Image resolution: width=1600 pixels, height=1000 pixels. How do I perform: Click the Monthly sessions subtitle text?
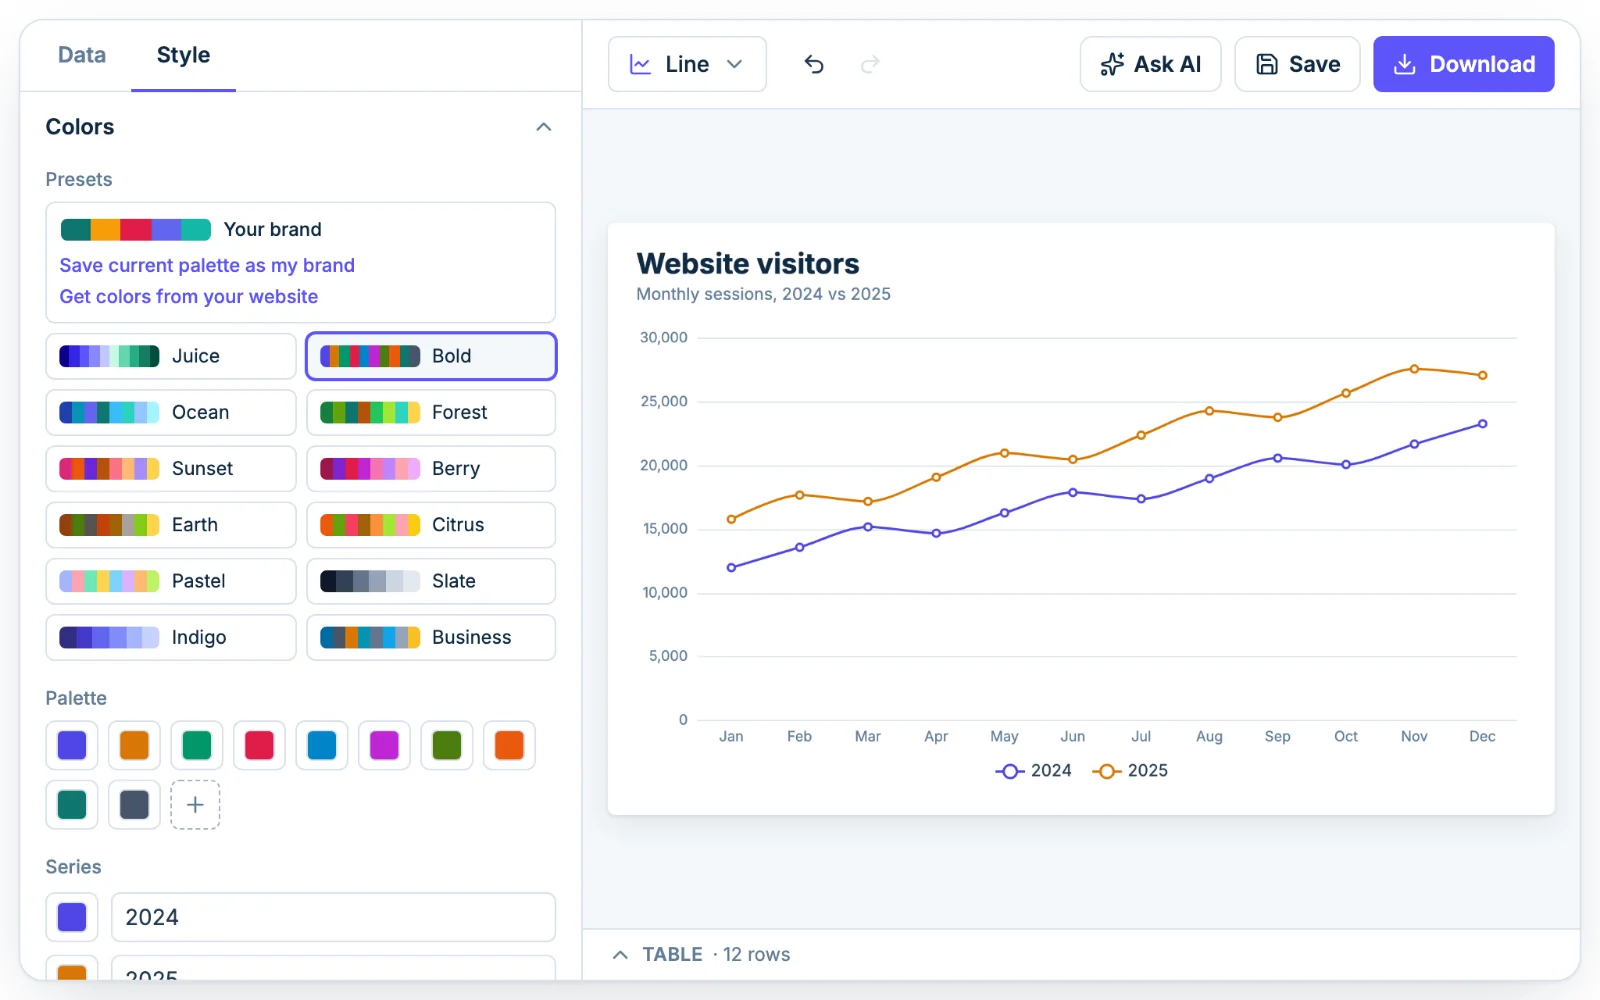pos(763,294)
